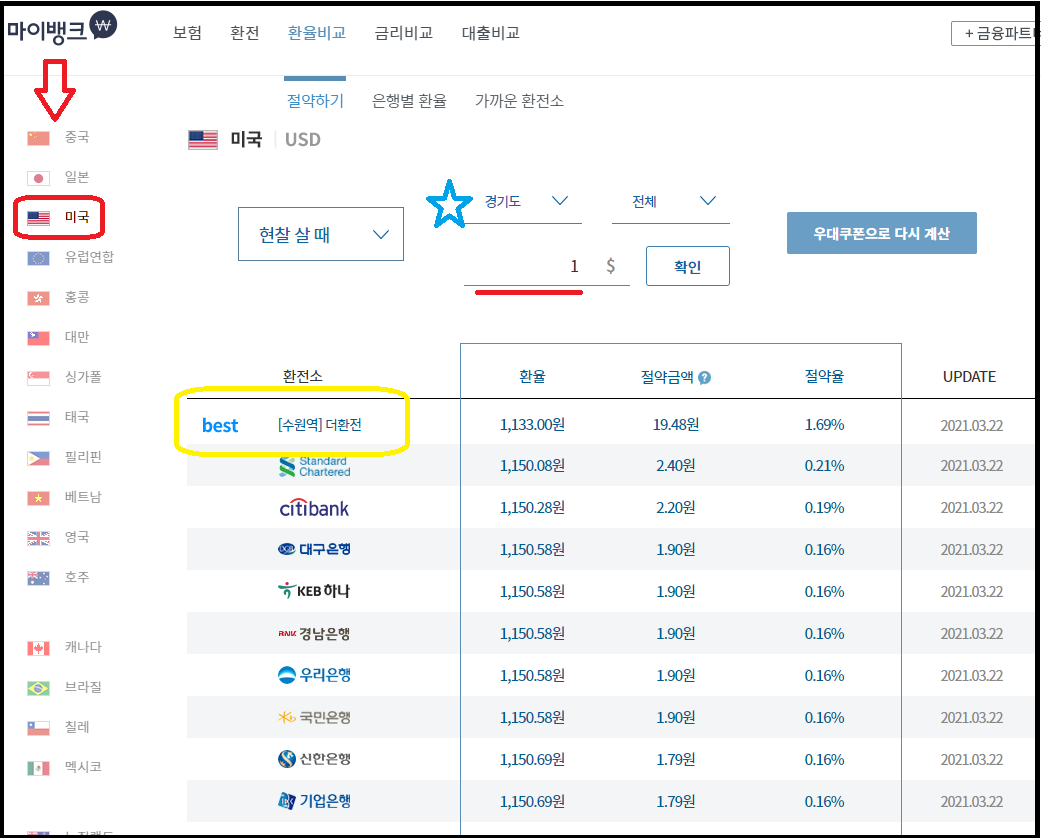
Task: Select 홍콩 in the country list
Action: tap(76, 297)
